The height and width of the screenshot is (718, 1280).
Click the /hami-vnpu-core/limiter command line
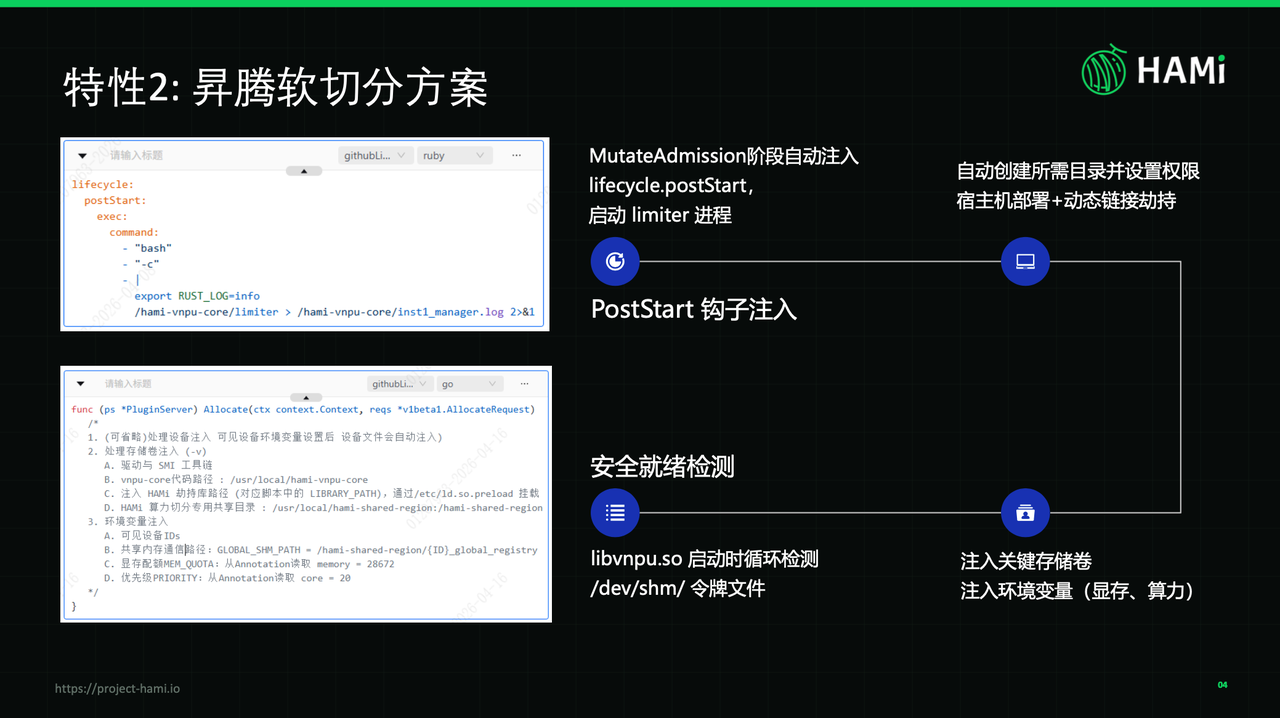pyautogui.click(x=334, y=312)
